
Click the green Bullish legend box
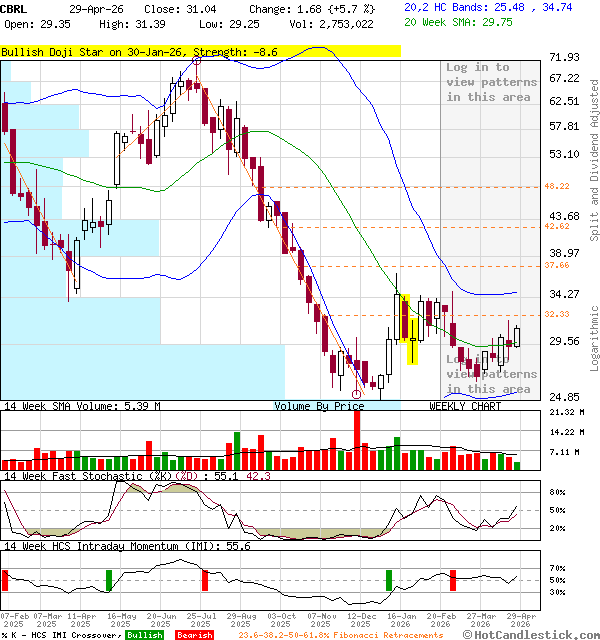(145, 635)
